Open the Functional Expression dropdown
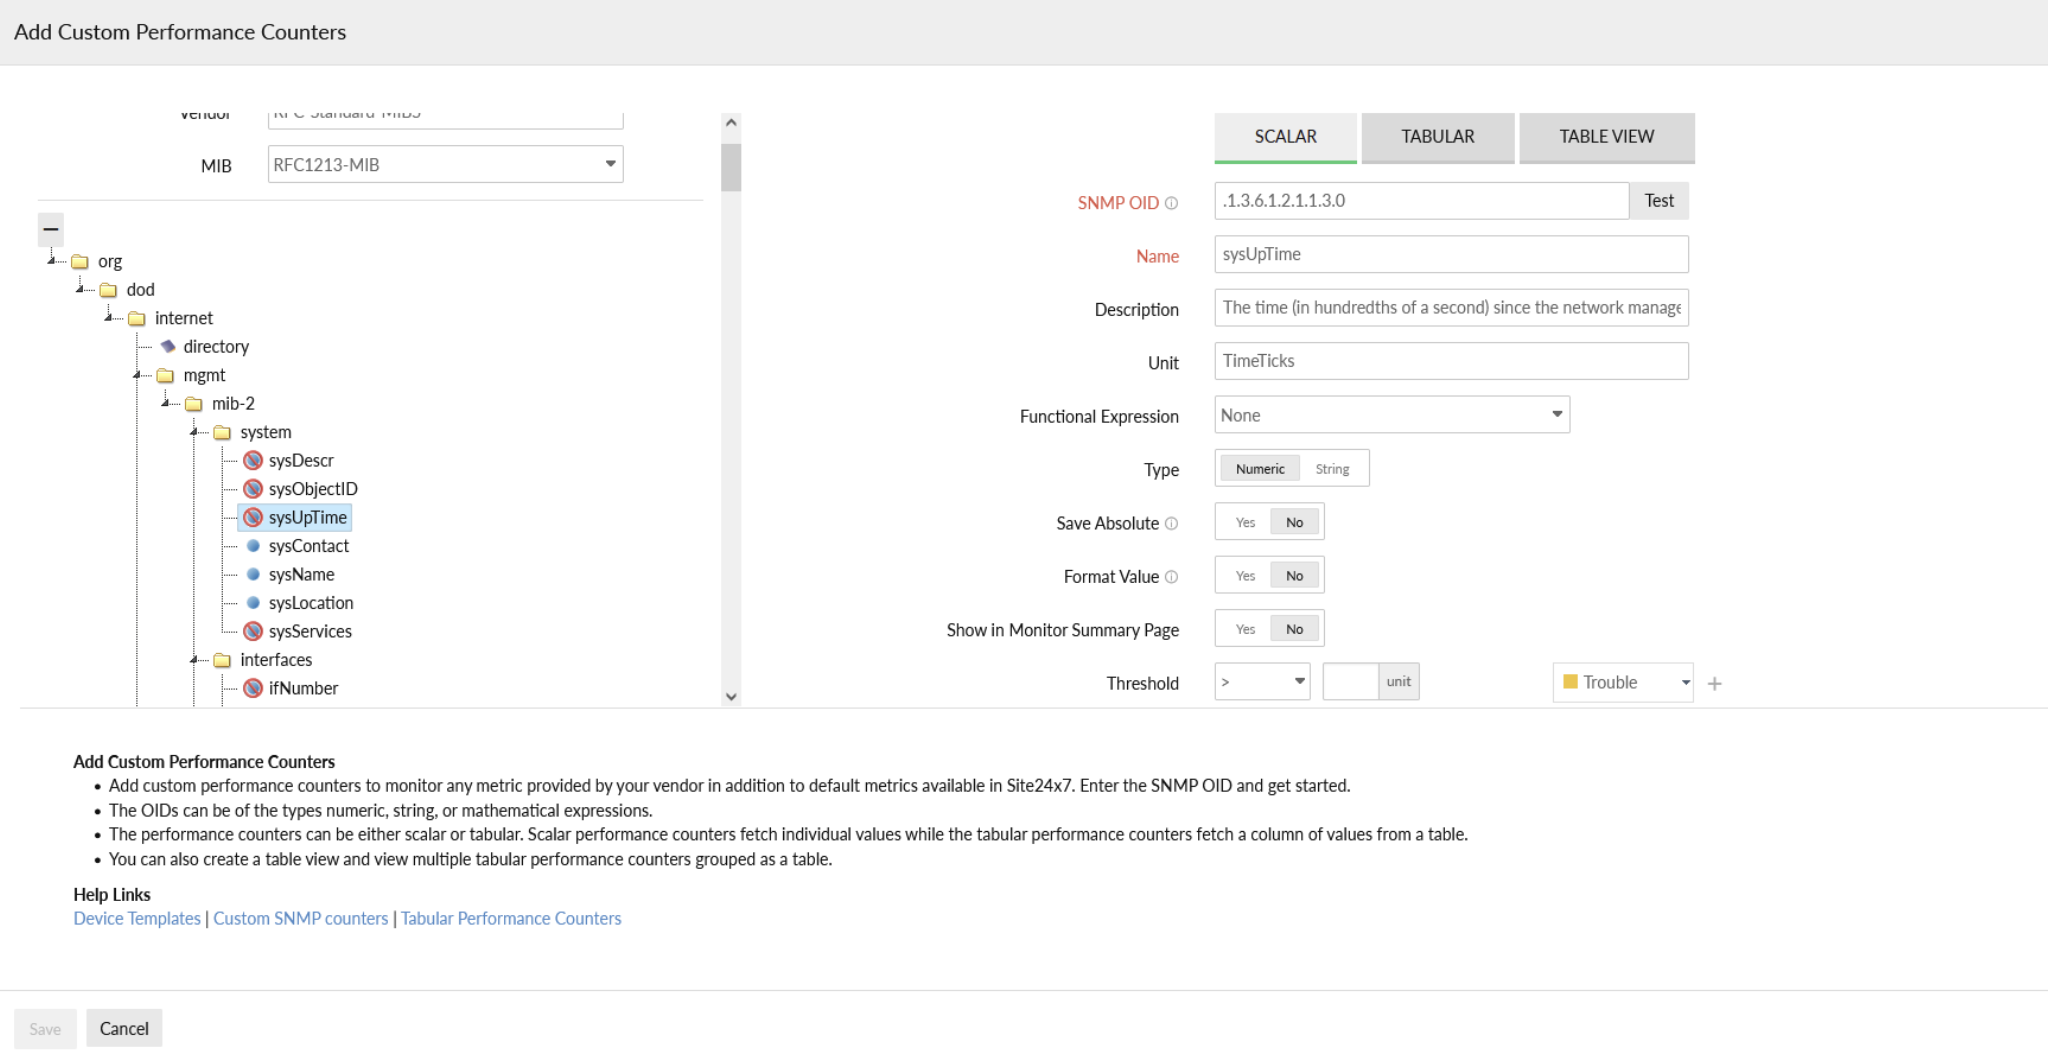The image size is (2048, 1062). tap(1392, 415)
